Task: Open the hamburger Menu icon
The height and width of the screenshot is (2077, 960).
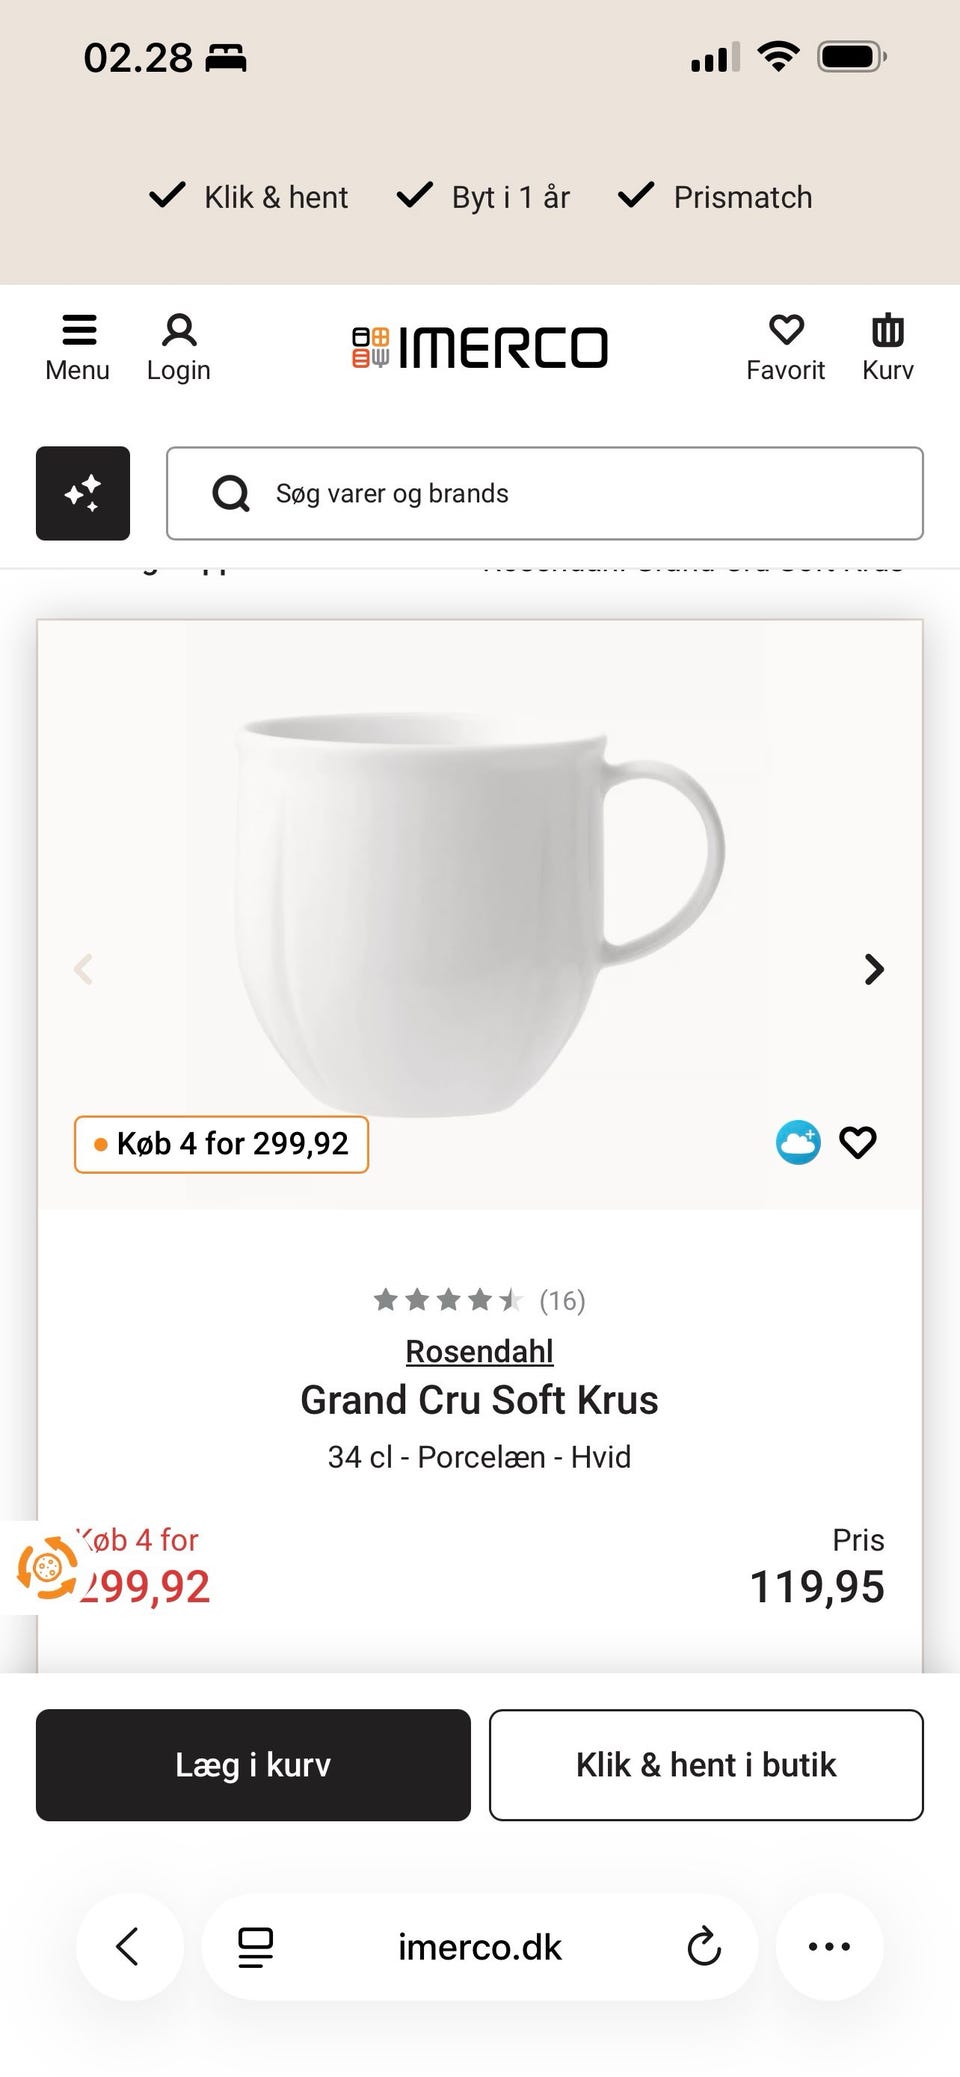Action: click(x=78, y=346)
